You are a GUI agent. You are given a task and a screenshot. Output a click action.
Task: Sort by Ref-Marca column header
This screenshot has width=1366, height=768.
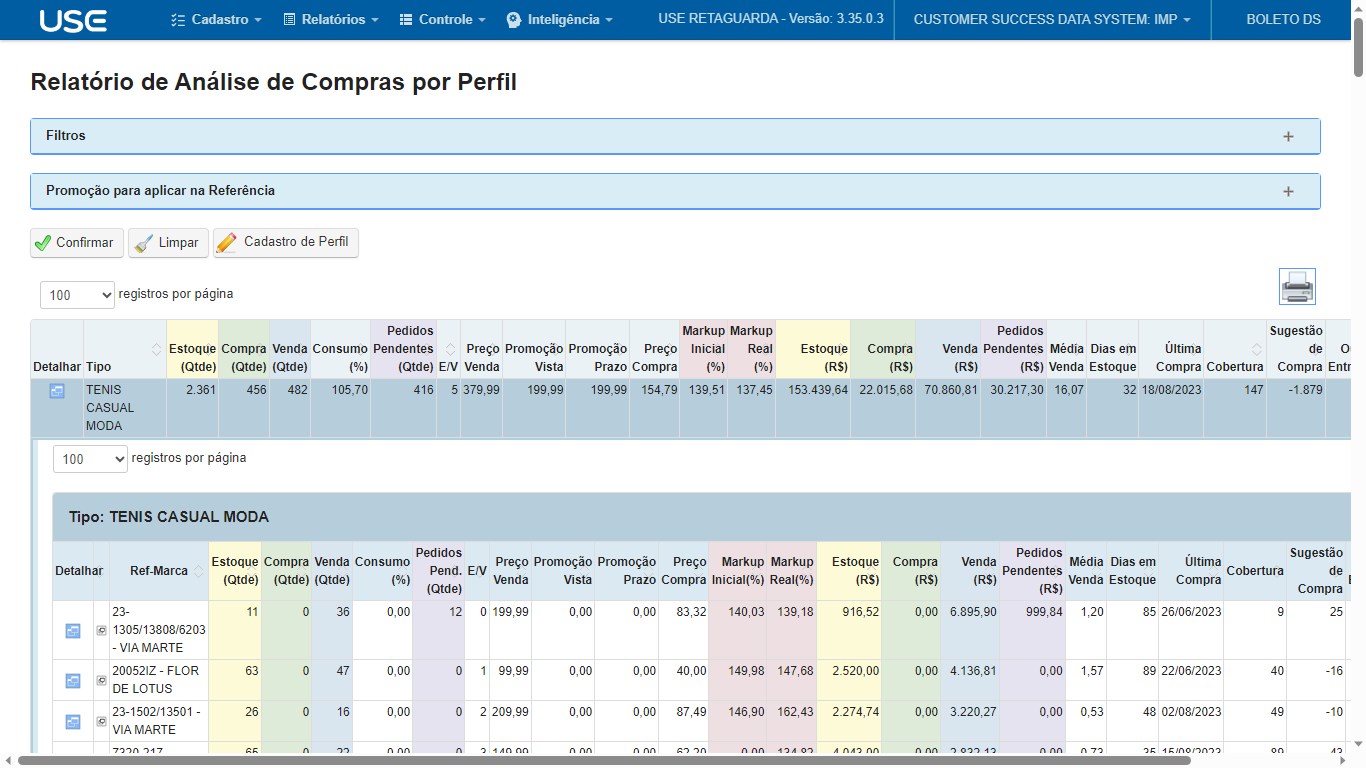point(160,571)
